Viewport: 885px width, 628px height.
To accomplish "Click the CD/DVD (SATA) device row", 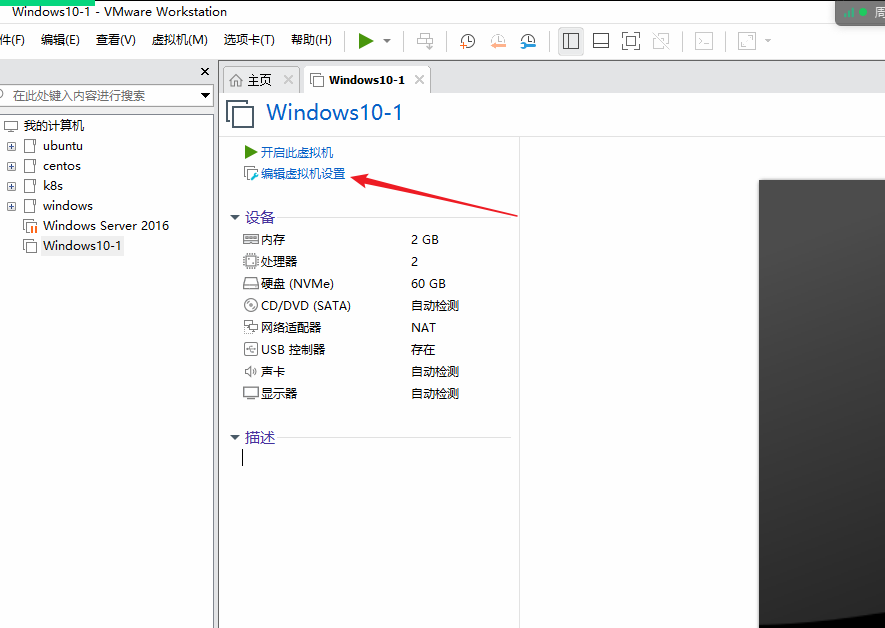I will tap(350, 305).
